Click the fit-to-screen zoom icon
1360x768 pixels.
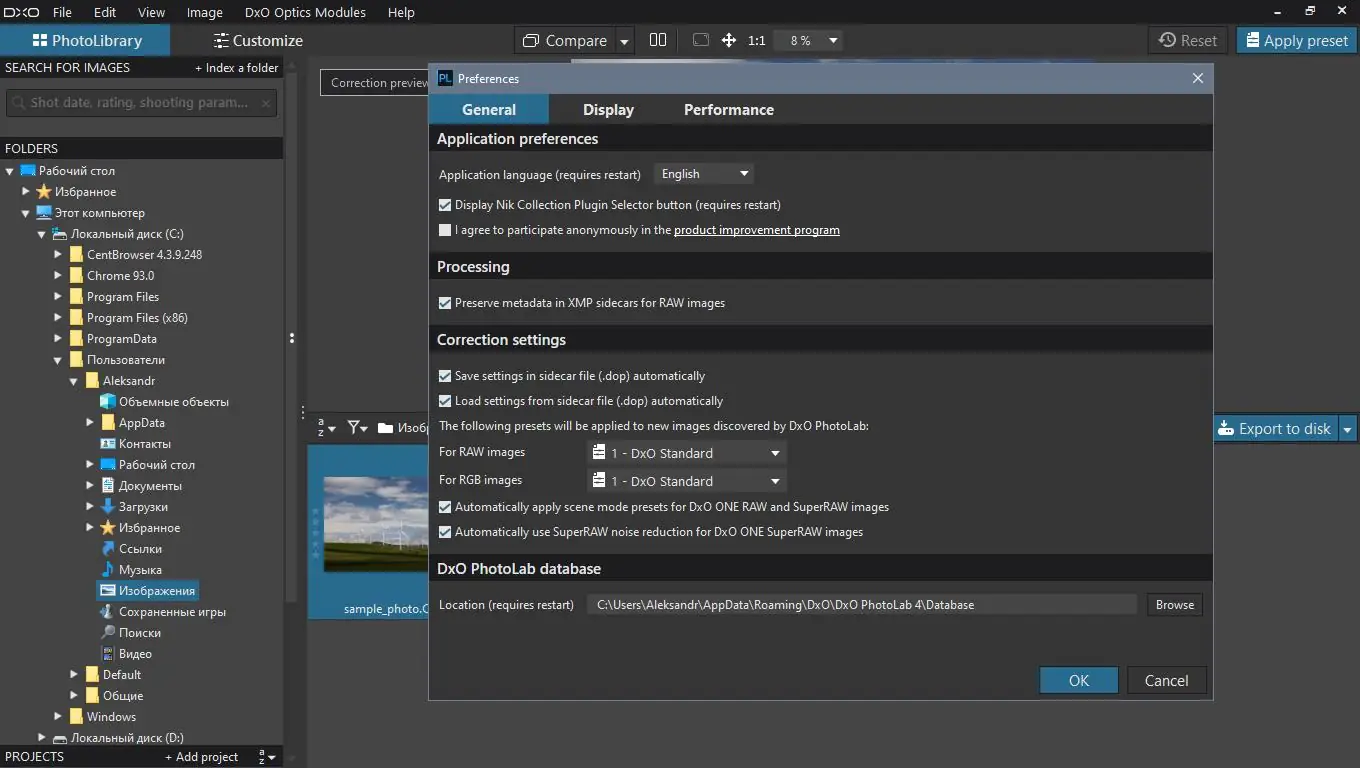(701, 40)
